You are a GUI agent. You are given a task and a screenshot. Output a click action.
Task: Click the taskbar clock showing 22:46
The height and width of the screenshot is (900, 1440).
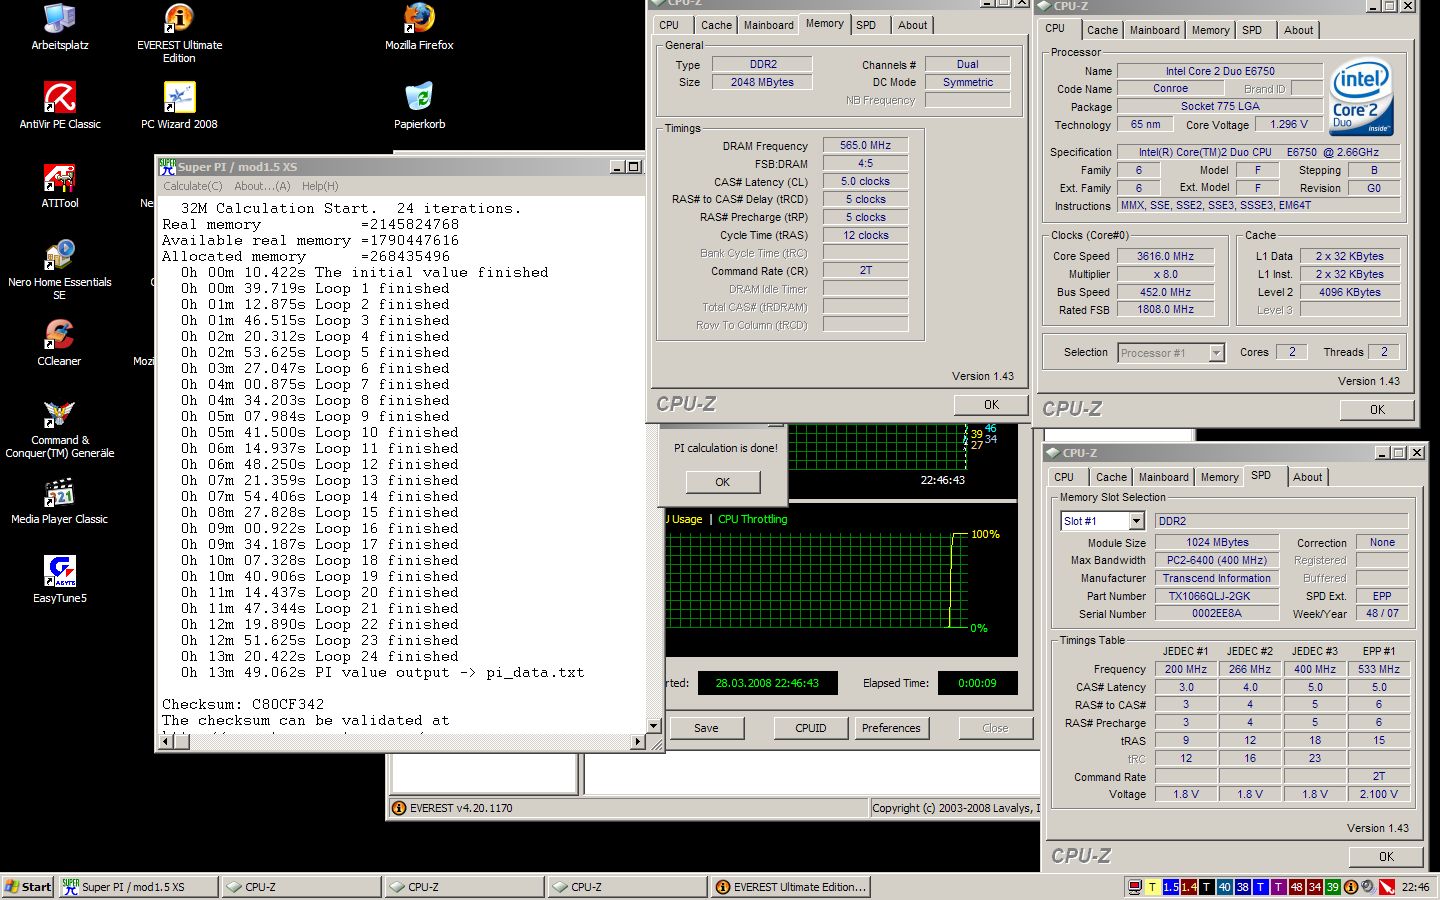(1415, 887)
